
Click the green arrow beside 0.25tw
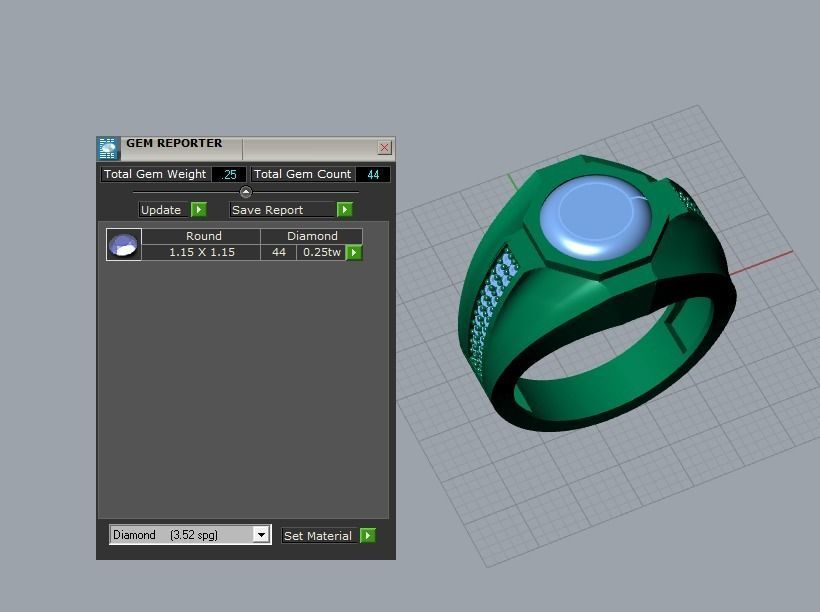pyautogui.click(x=354, y=253)
